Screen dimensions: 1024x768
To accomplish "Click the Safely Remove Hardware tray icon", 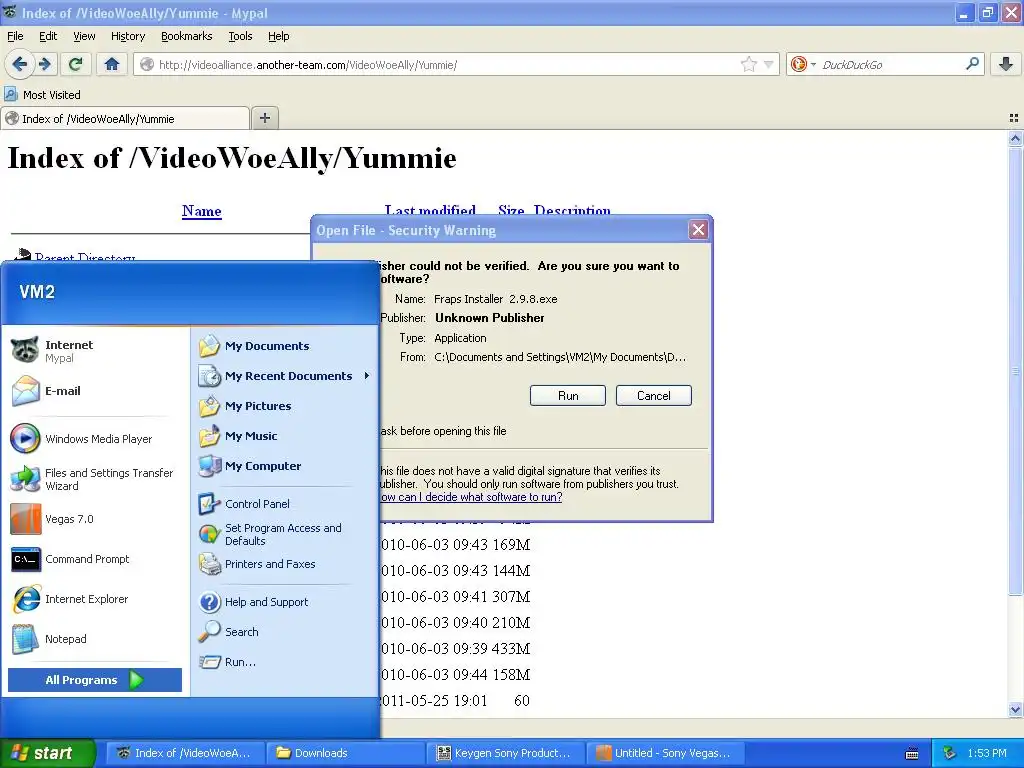I will 950,753.
